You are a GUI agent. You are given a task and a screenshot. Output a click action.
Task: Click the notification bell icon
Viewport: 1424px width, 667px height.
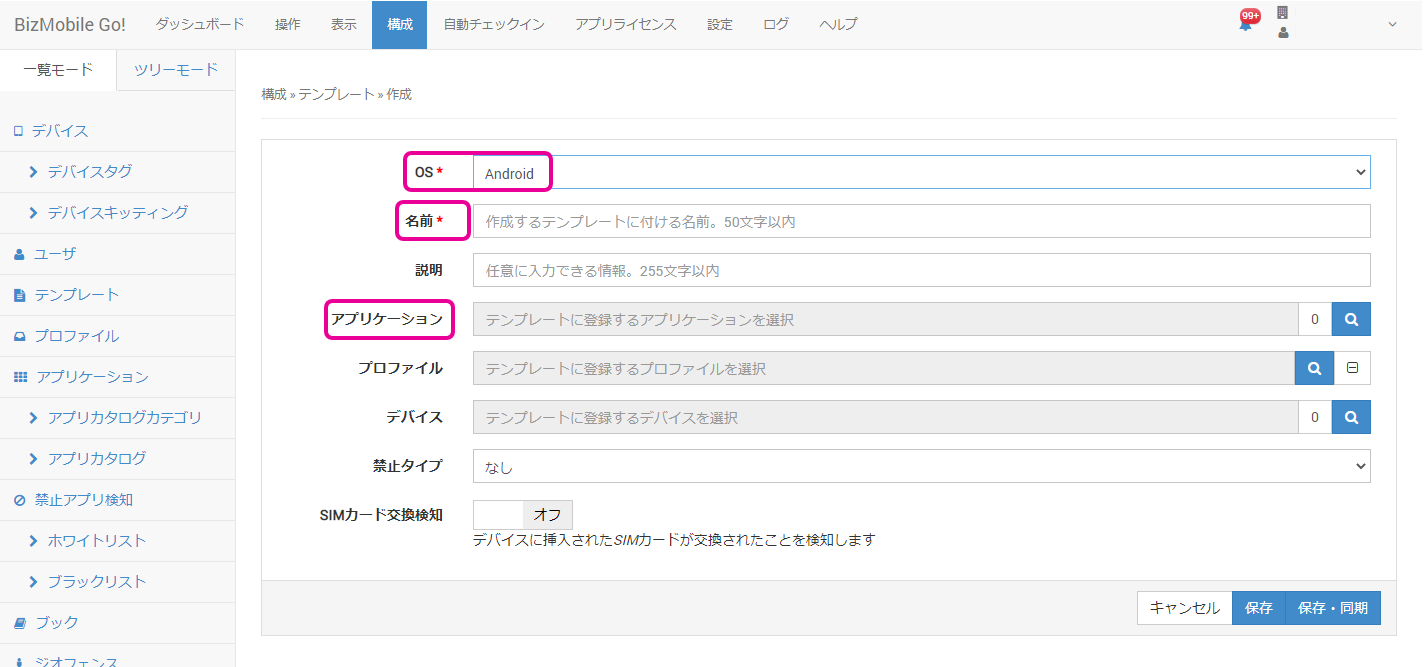pos(1246,24)
